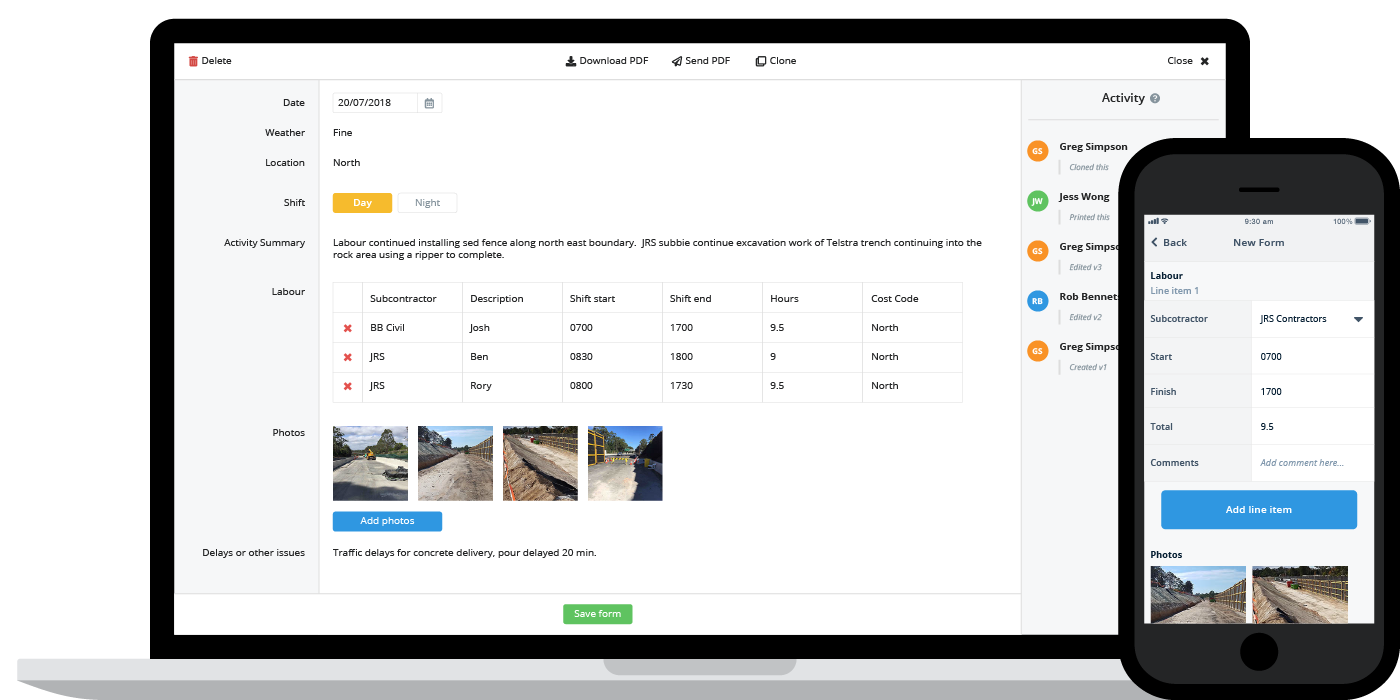Viewport: 1400px width, 700px height.
Task: Tap the first photo on the phone
Action: 1198,595
